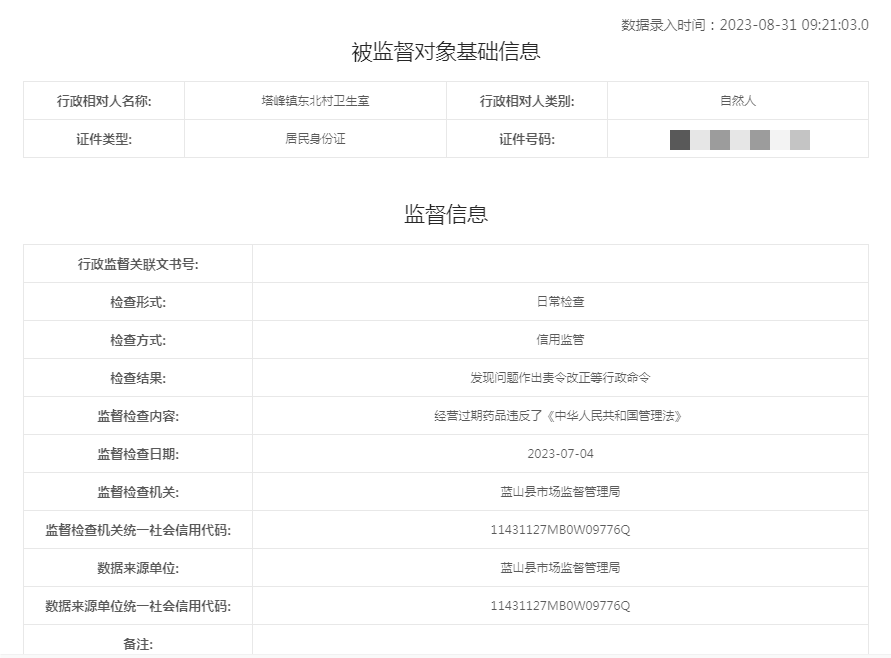The image size is (891, 658).
Task: Select the data entry timestamp at top right
Action: coord(744,25)
